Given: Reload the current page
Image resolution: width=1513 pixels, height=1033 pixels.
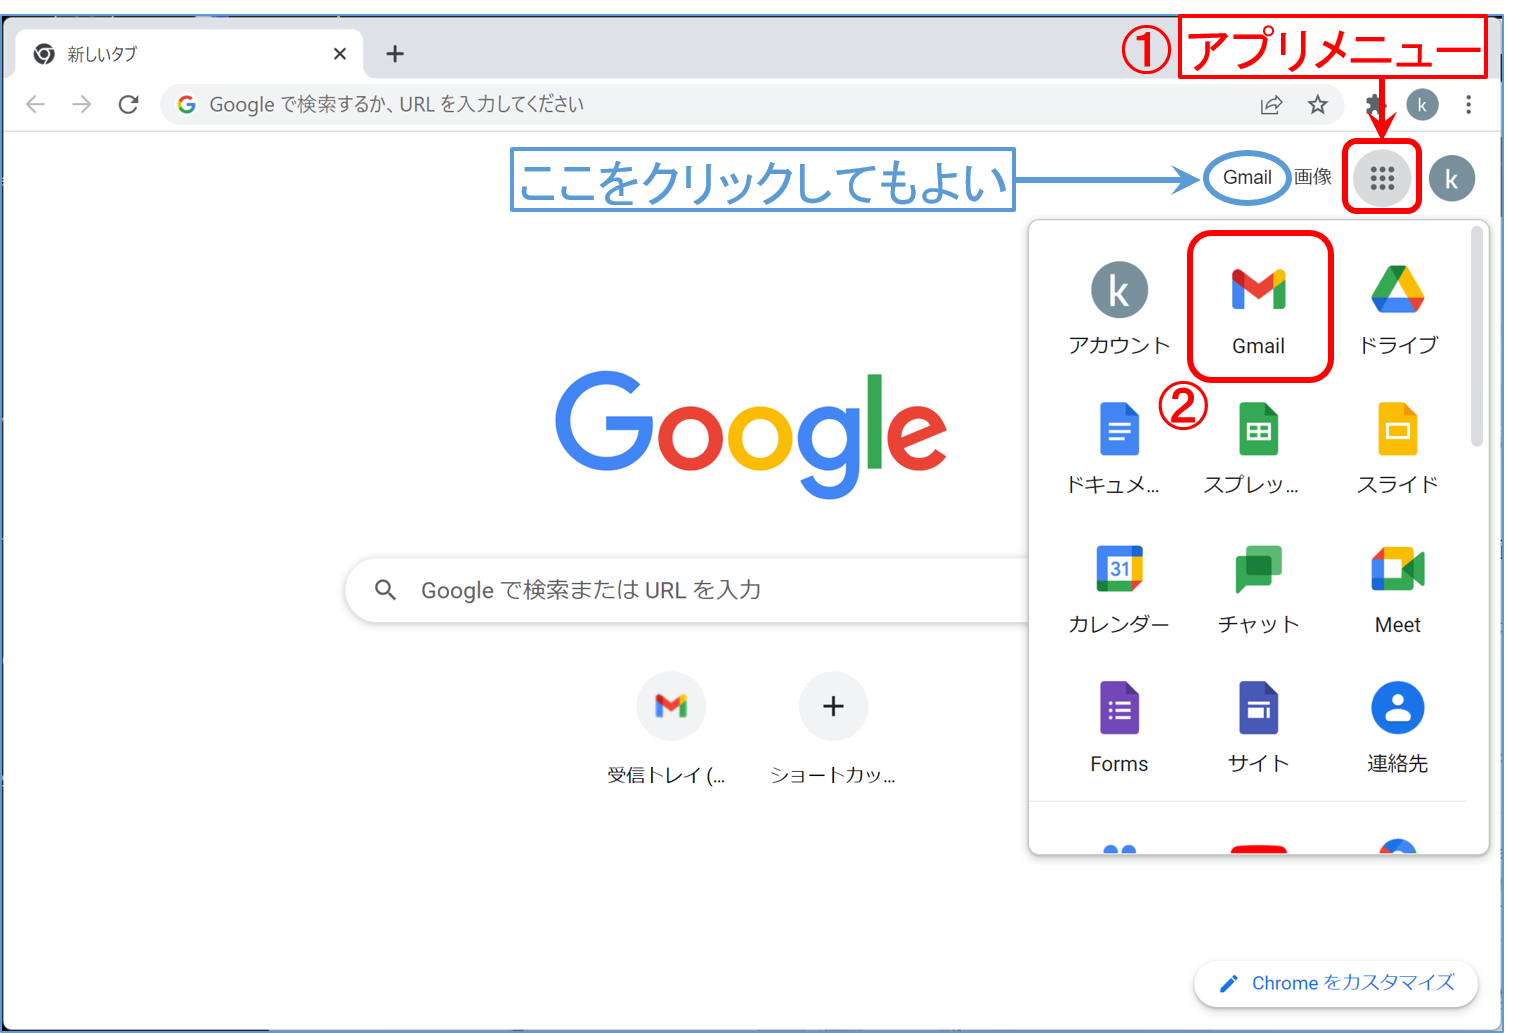Looking at the screenshot, I should 128,104.
